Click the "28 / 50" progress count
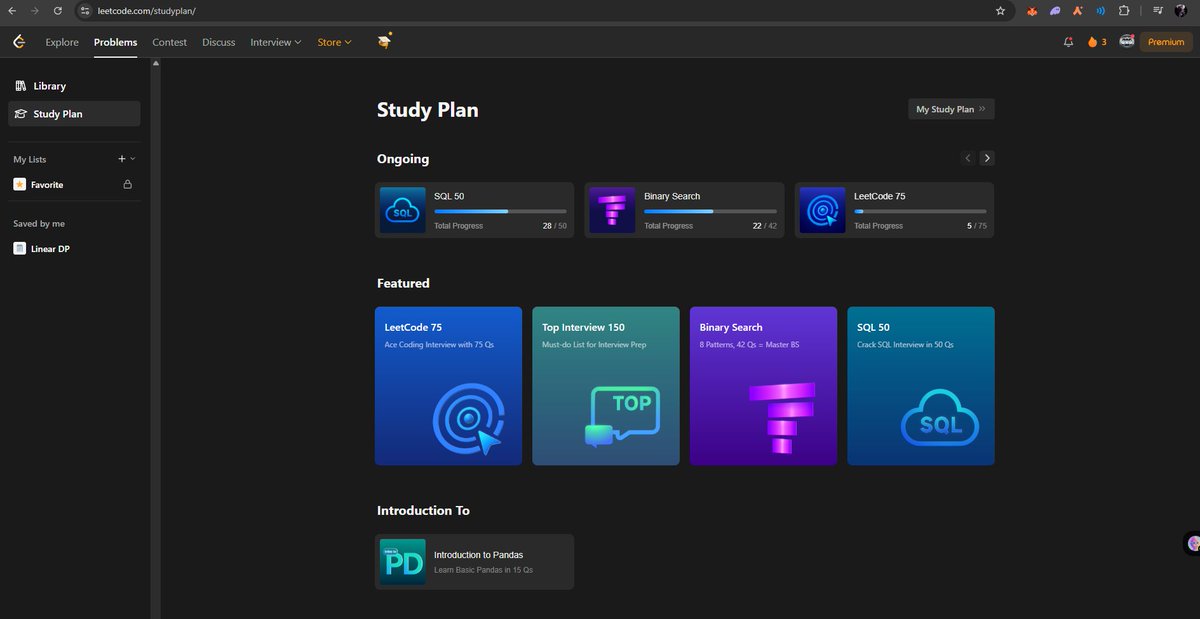Viewport: 1200px width, 619px height. tap(554, 226)
